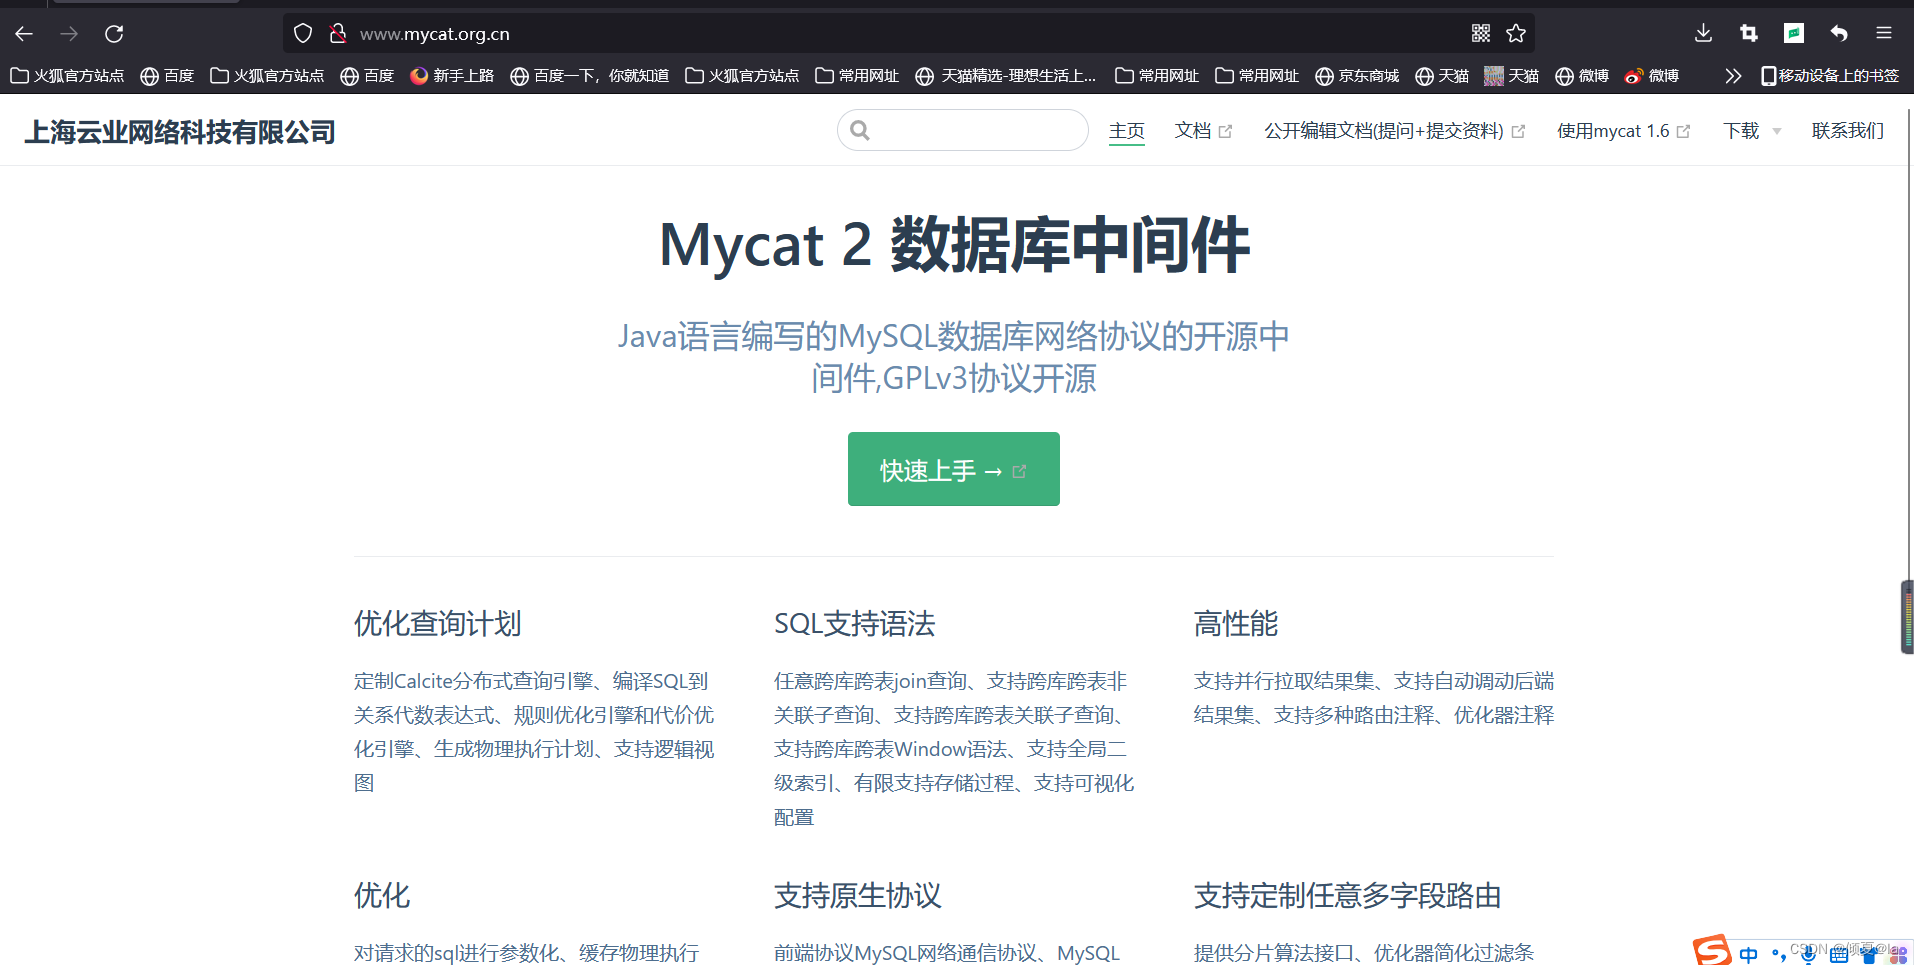Open the green extension icon in the toolbar

(x=1794, y=33)
